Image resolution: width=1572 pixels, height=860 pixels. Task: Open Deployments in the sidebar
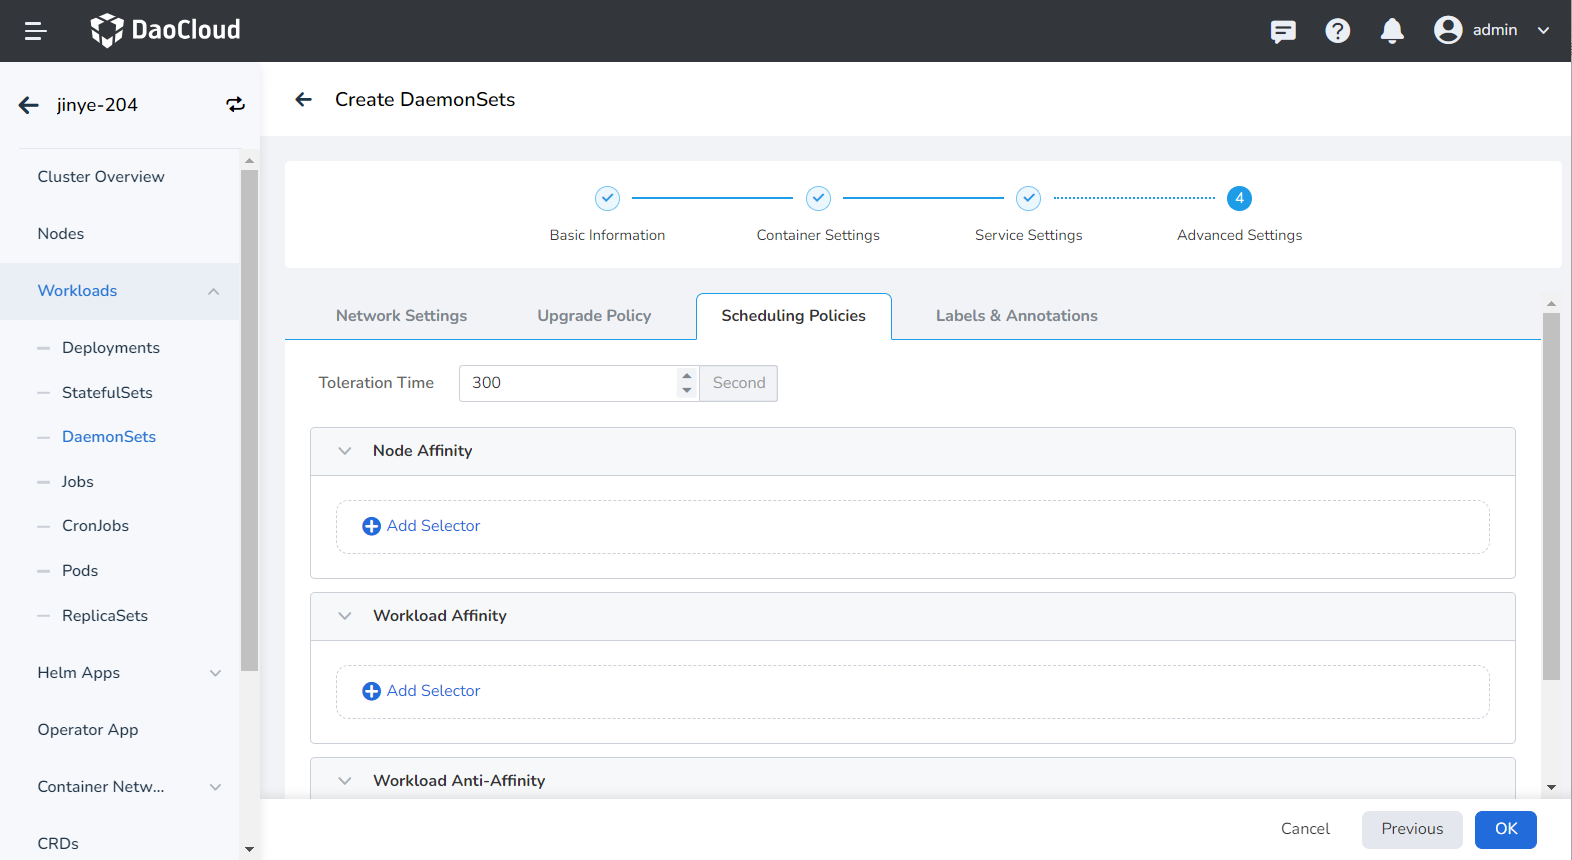tap(110, 348)
